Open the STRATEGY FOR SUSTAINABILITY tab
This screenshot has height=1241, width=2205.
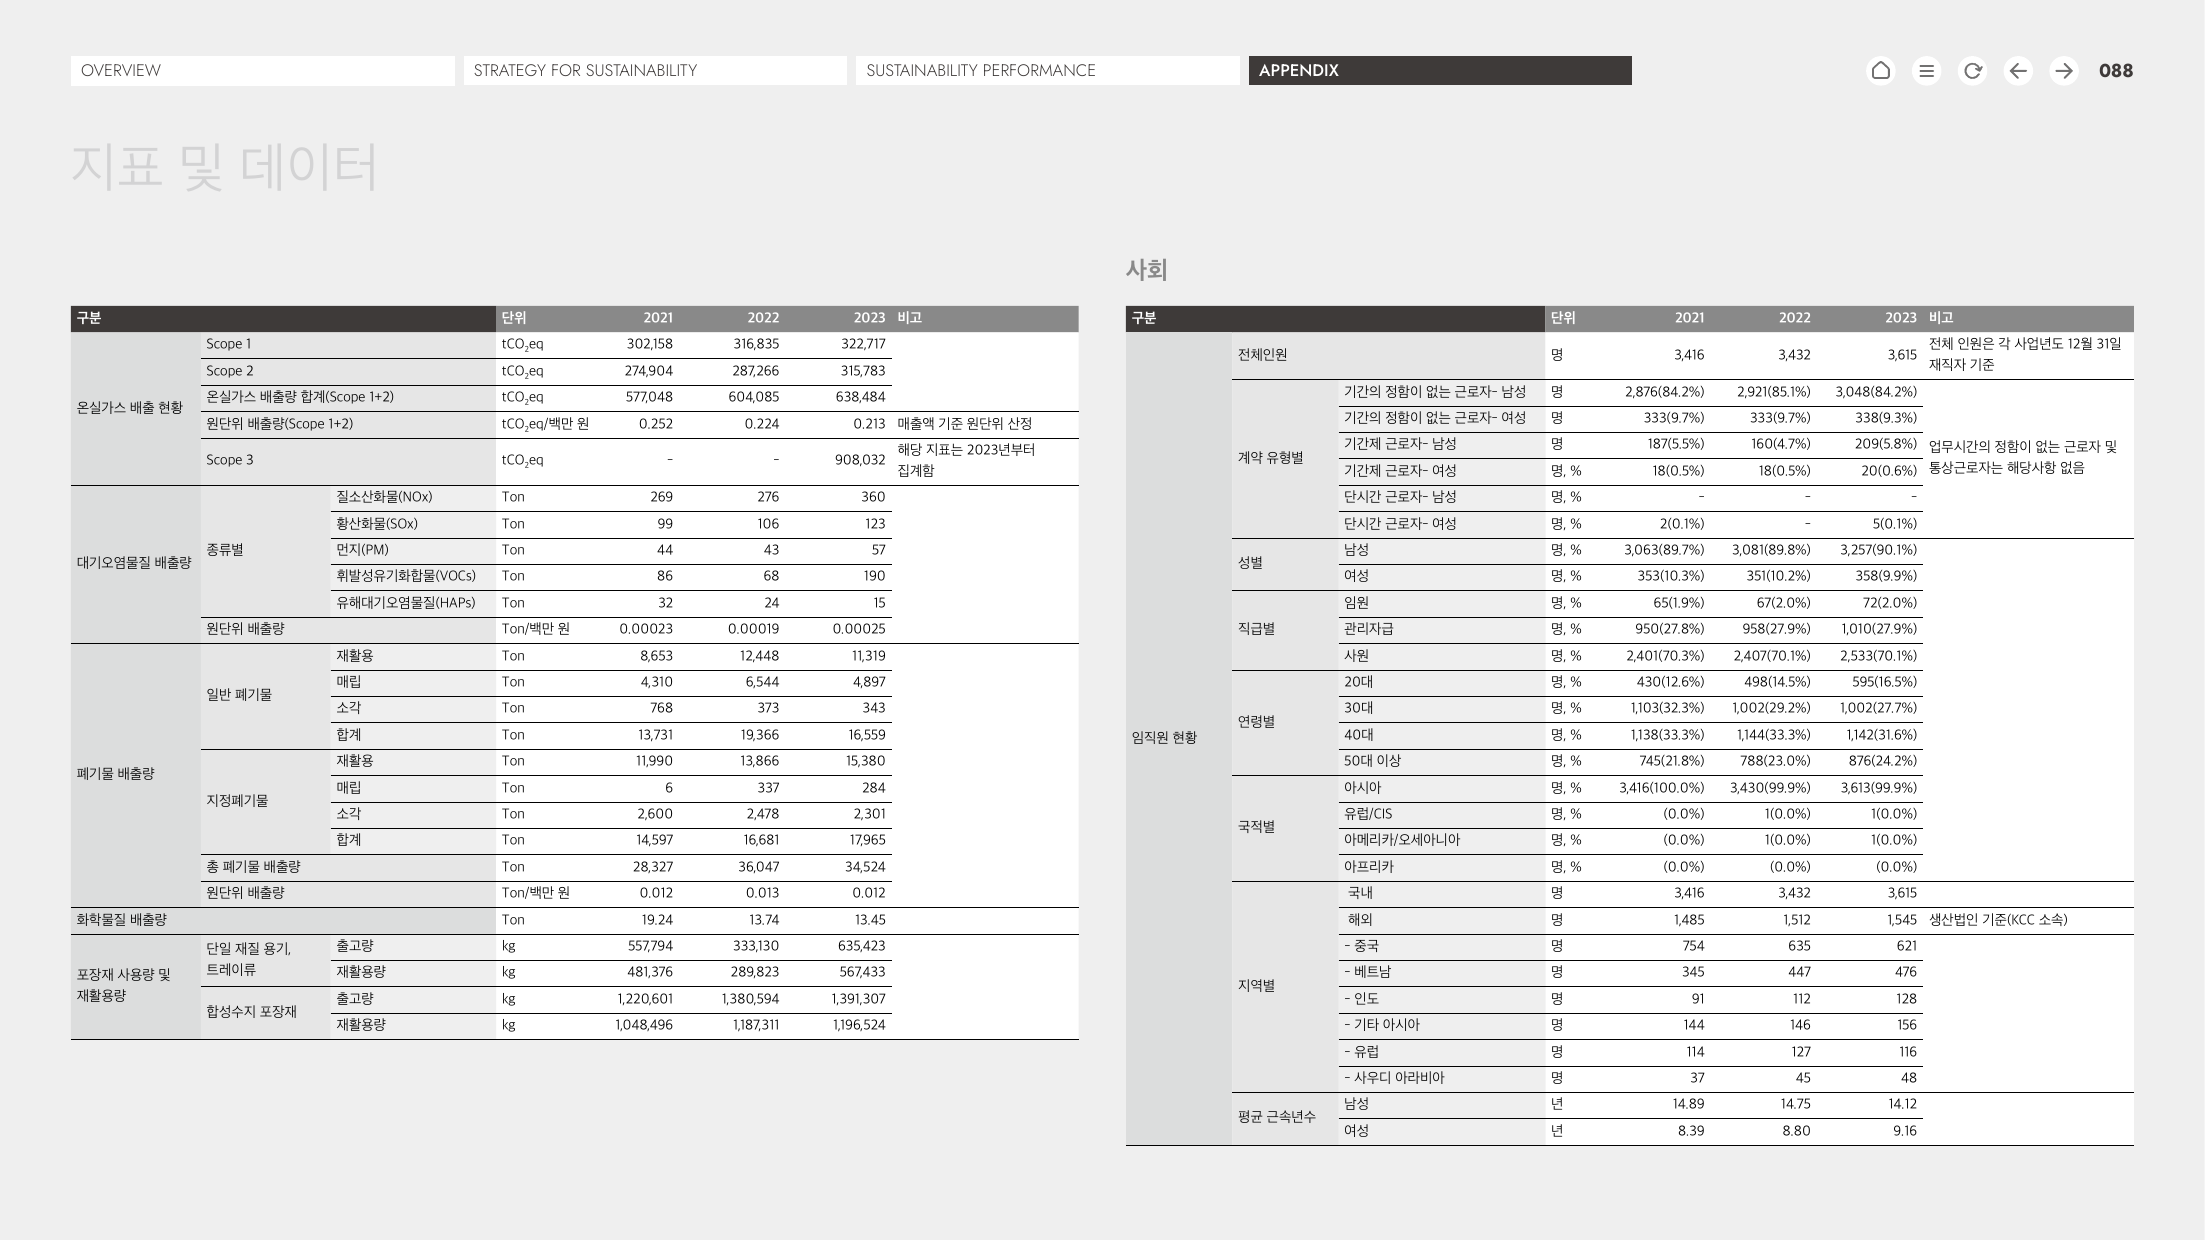[655, 70]
